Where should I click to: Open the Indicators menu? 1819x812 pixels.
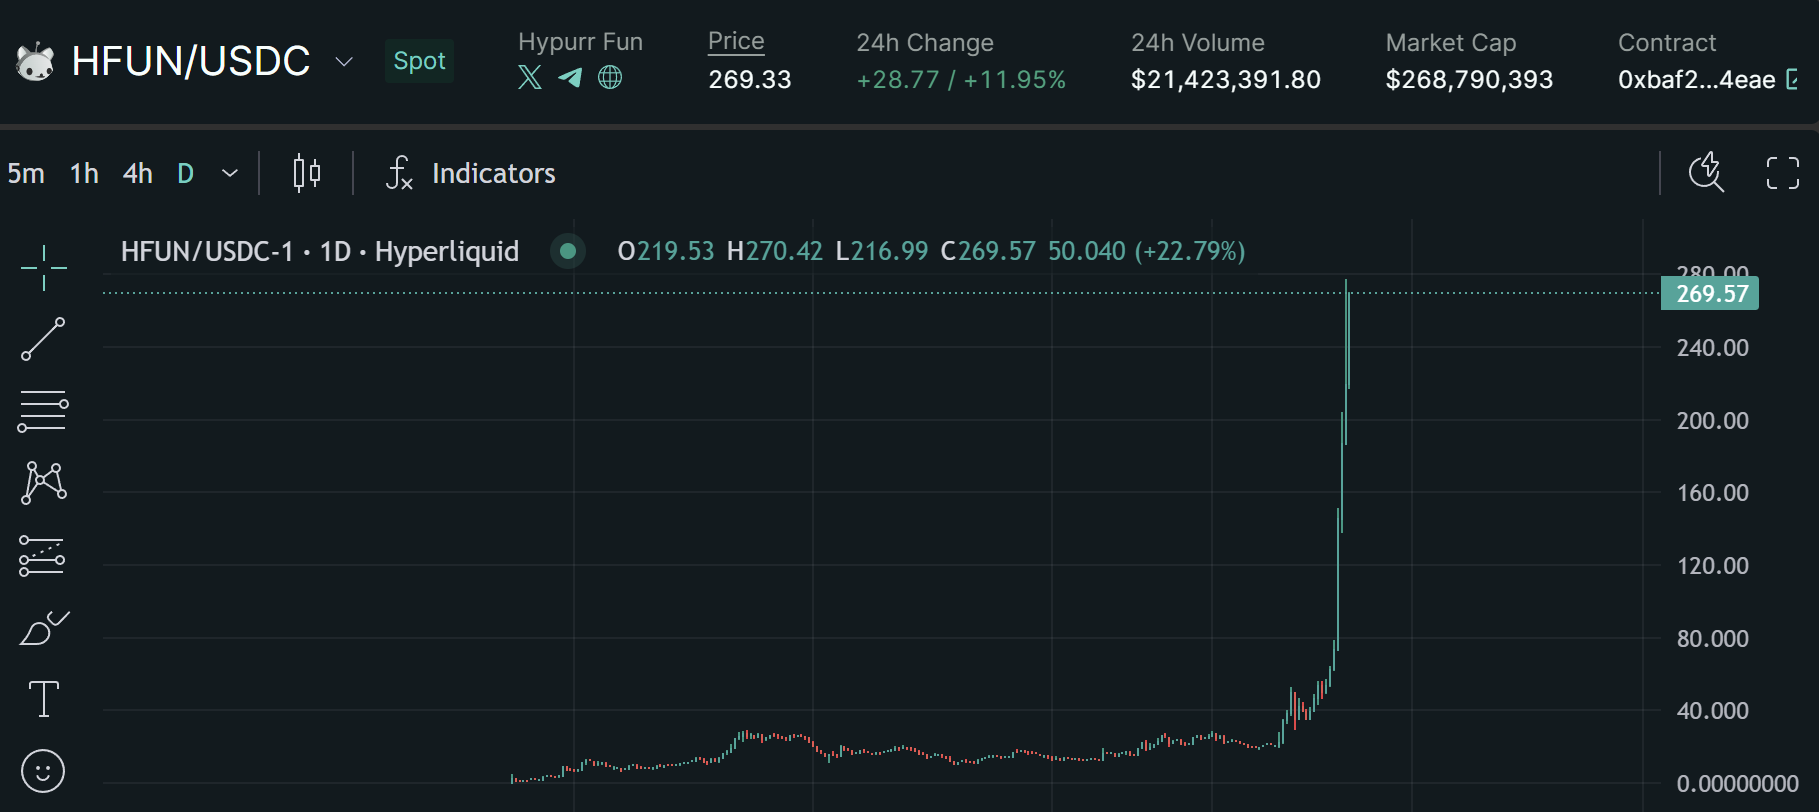tap(471, 173)
